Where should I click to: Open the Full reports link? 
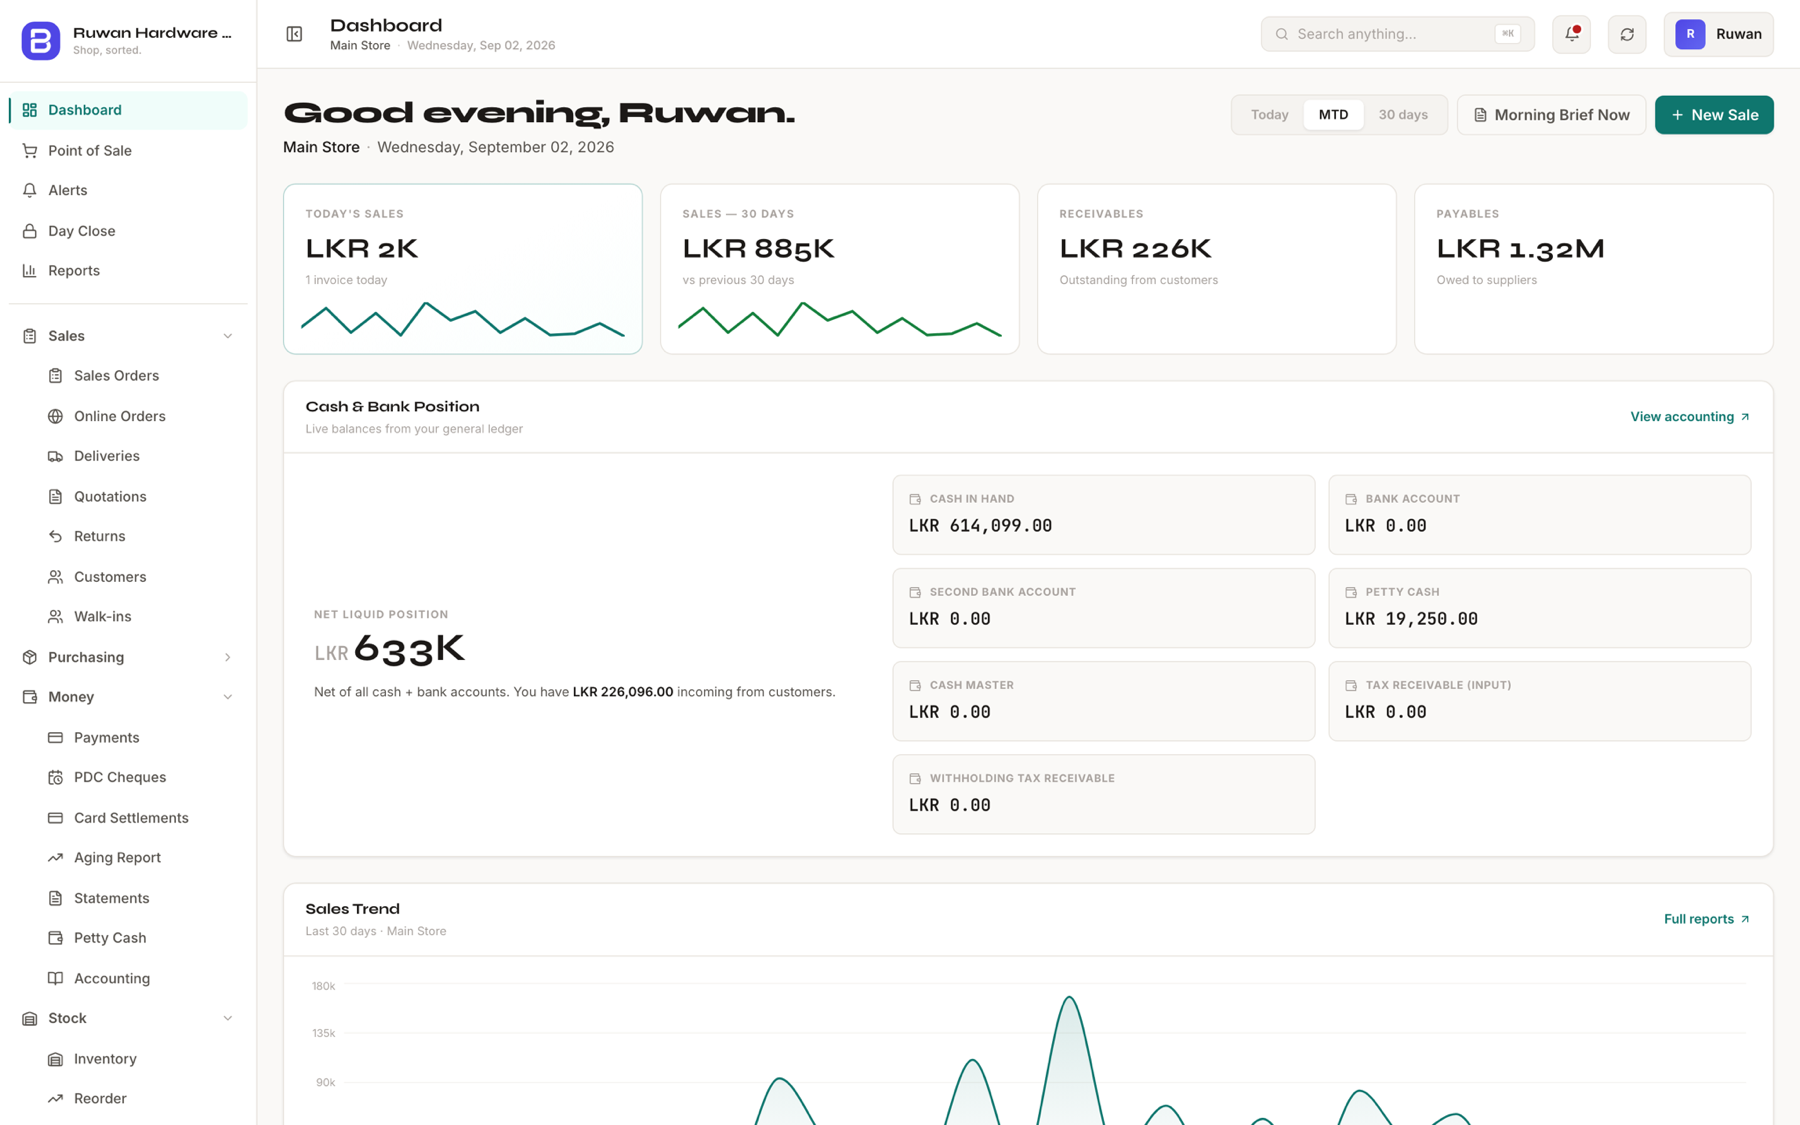coord(1707,919)
